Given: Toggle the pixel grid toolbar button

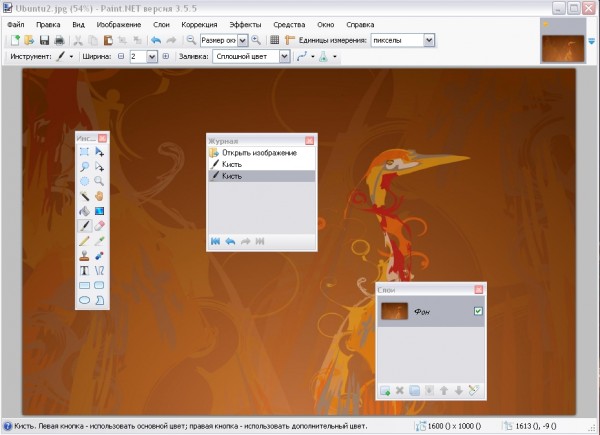Looking at the screenshot, I should point(274,40).
